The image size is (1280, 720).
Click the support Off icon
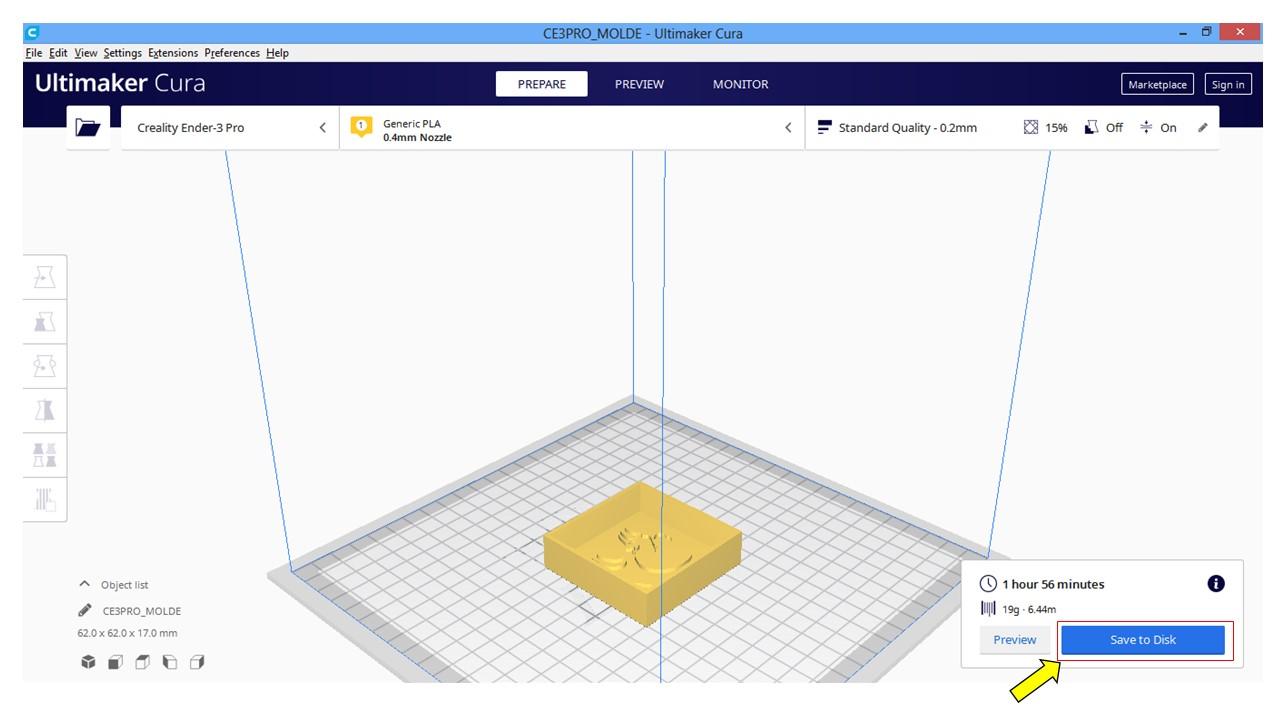click(1092, 128)
